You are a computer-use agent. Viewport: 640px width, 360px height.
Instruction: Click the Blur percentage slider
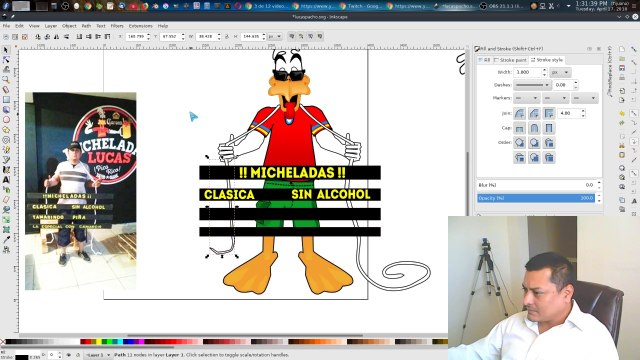536,185
